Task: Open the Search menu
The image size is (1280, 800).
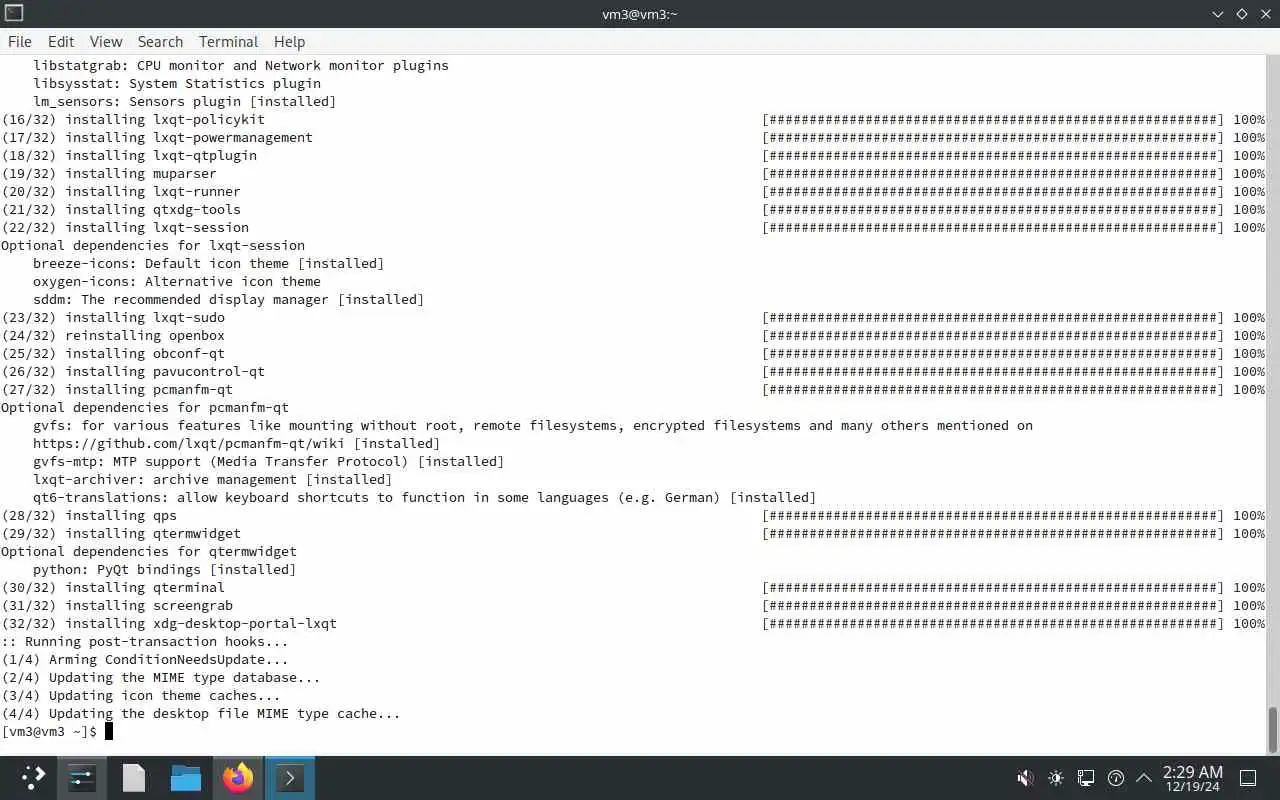Action: 160,41
